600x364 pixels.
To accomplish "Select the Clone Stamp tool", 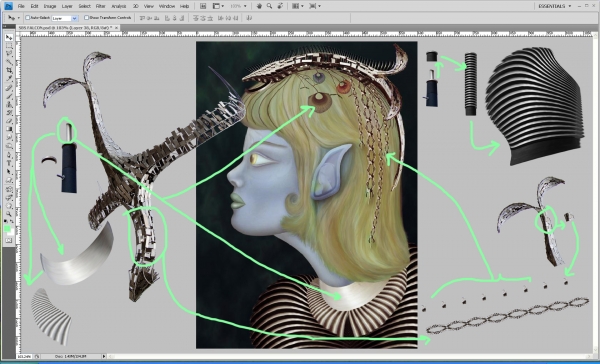I will pos(9,104).
